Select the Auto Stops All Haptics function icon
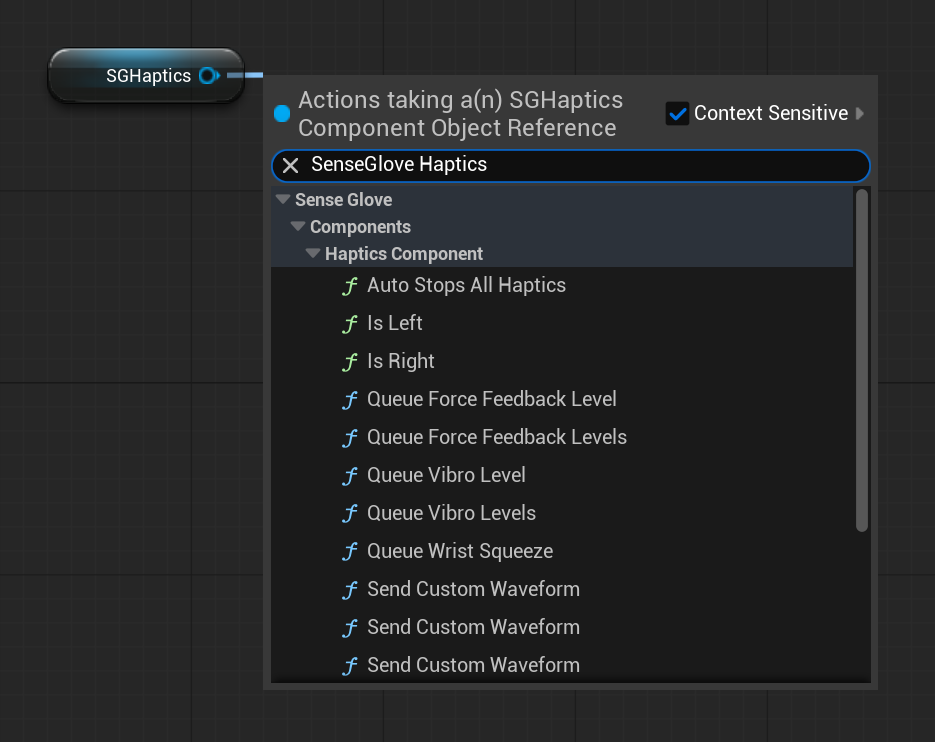Image resolution: width=935 pixels, height=742 pixels. (351, 285)
